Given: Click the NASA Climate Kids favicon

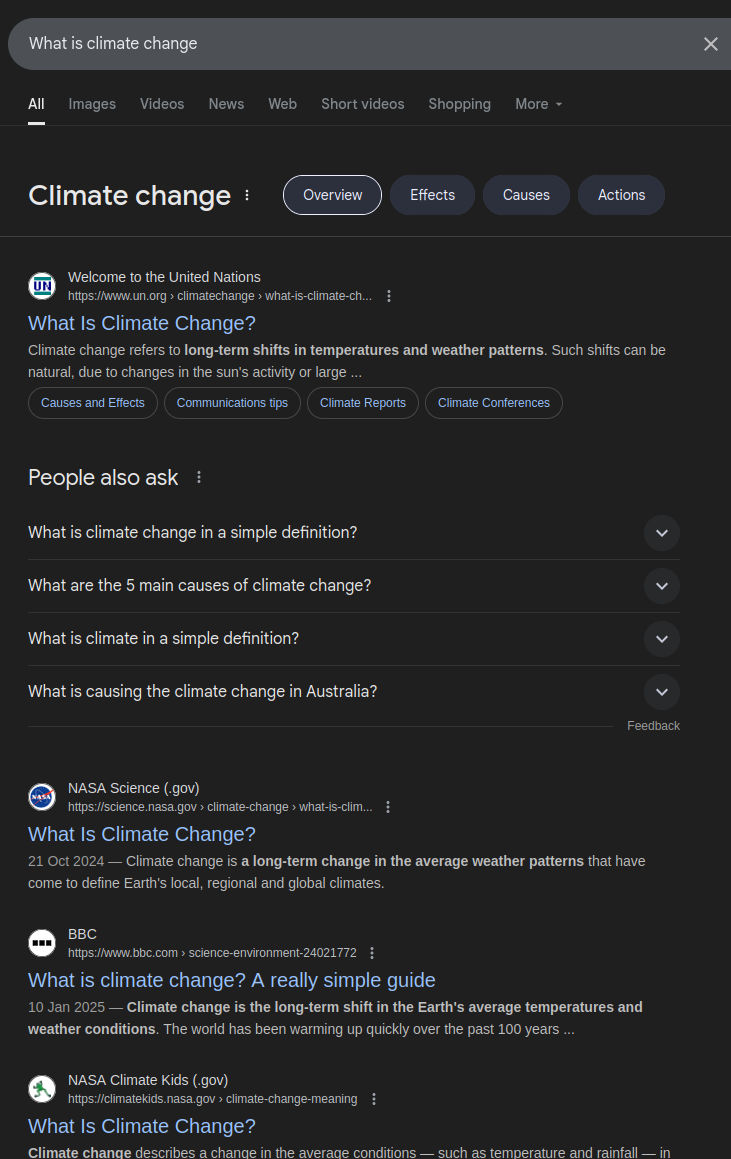Looking at the screenshot, I should click(x=42, y=1088).
